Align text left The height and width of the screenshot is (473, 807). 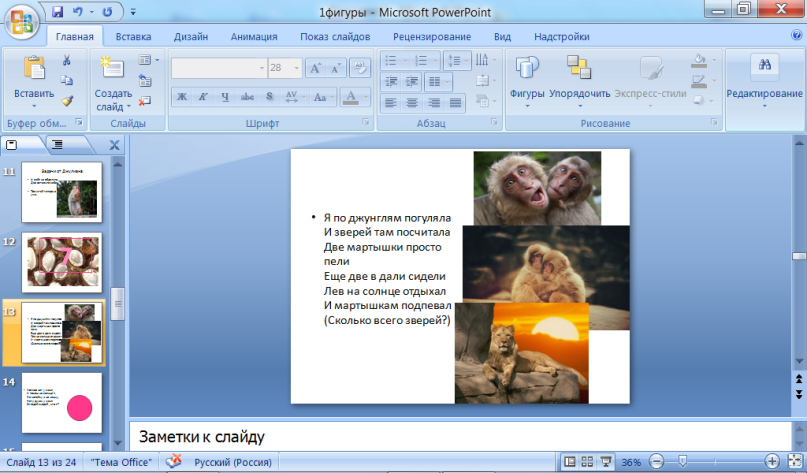click(x=391, y=103)
